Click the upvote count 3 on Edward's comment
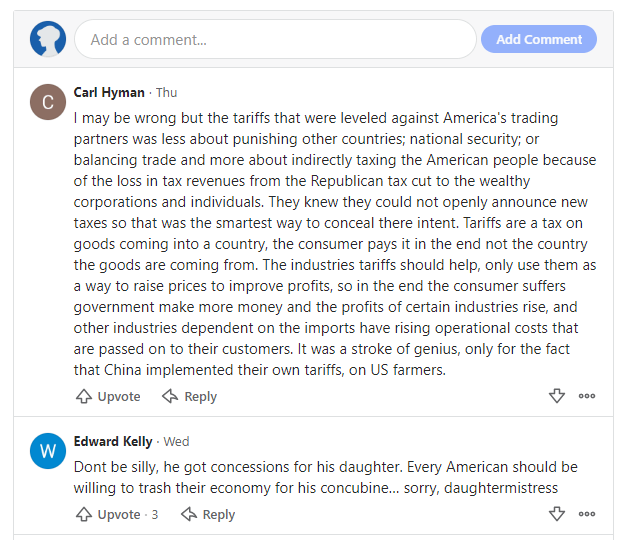Image resolution: width=628 pixels, height=540 pixels. [155, 514]
